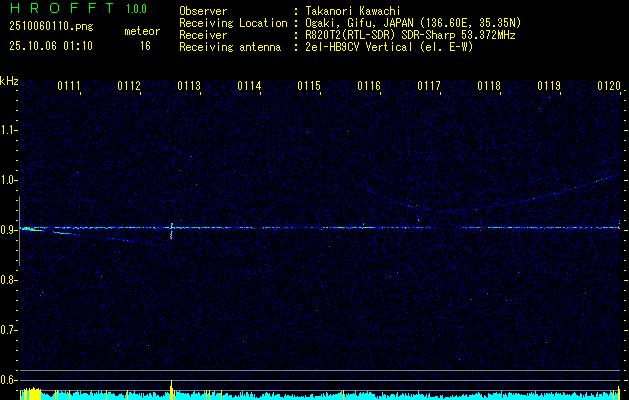This screenshot has width=629, height=400.
Task: Click the 0120 time marker
Action: pos(609,85)
